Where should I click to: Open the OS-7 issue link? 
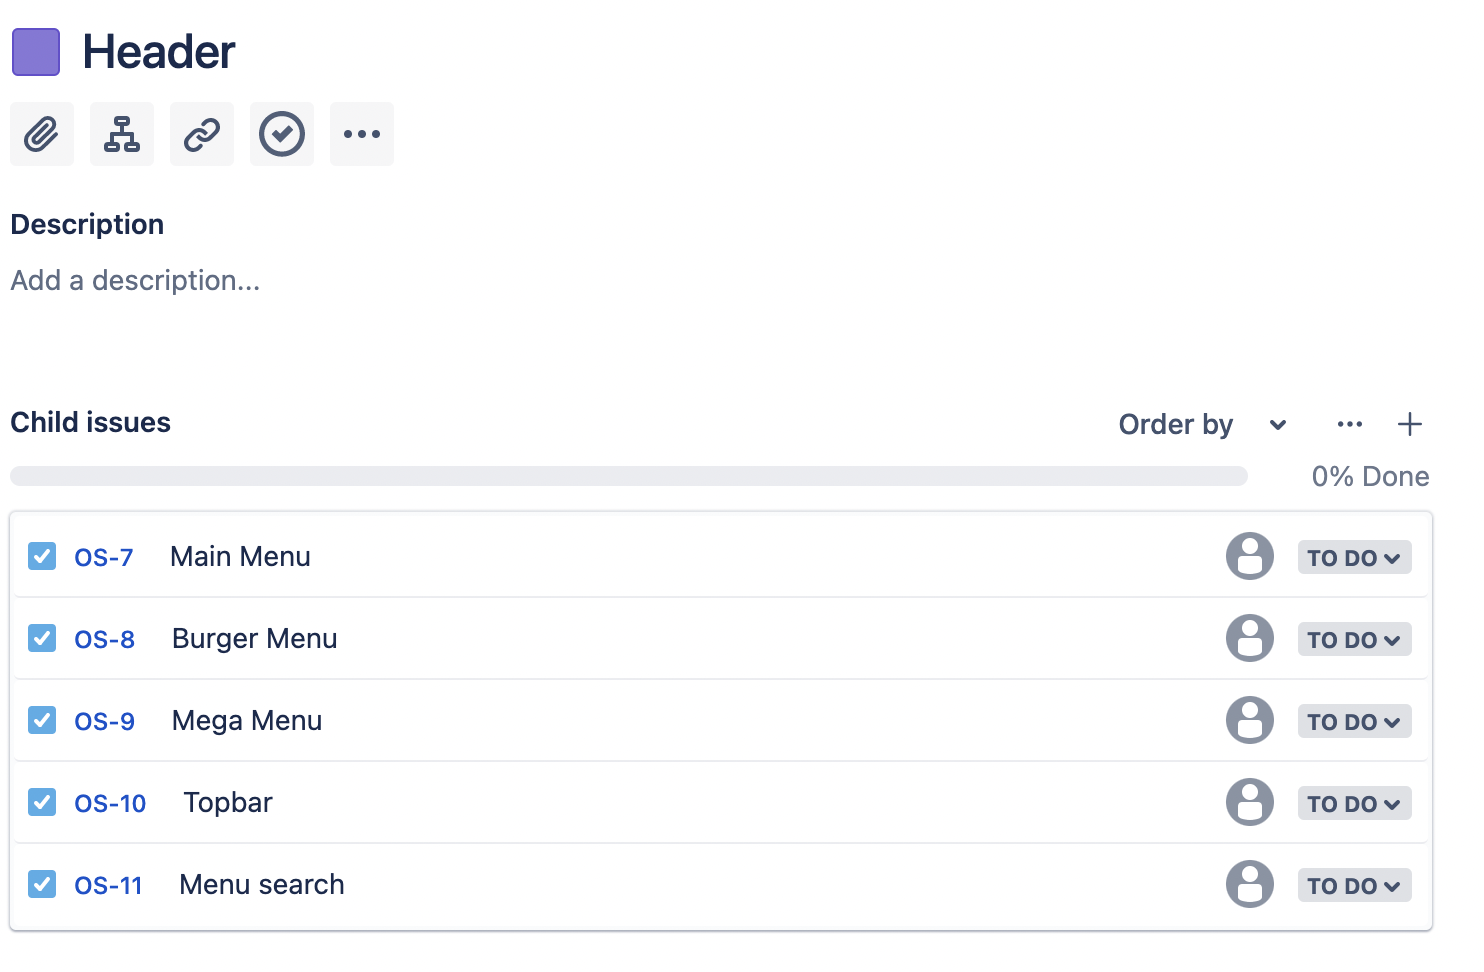pyautogui.click(x=104, y=557)
